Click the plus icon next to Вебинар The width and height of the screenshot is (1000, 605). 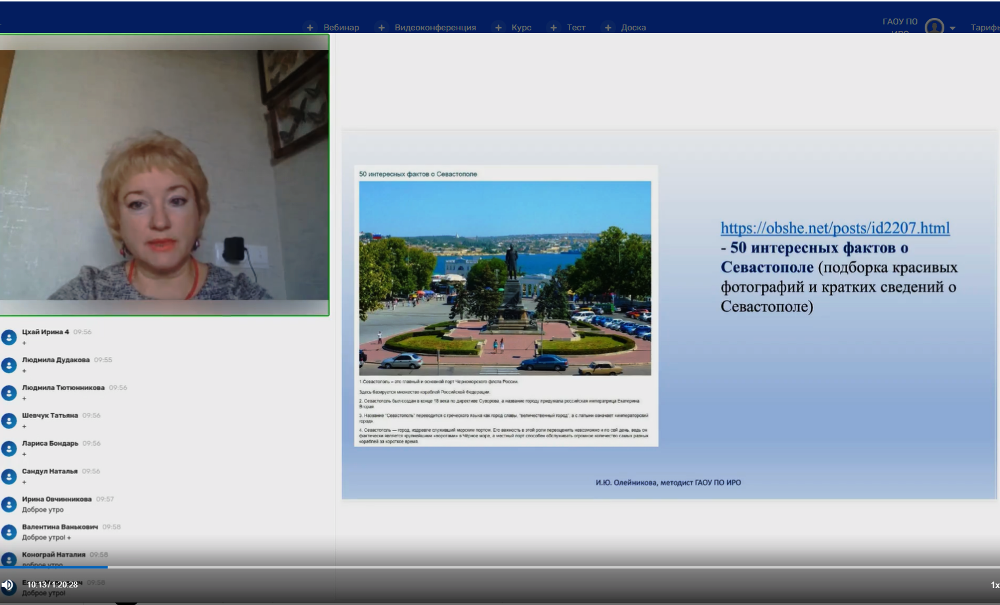click(x=310, y=27)
